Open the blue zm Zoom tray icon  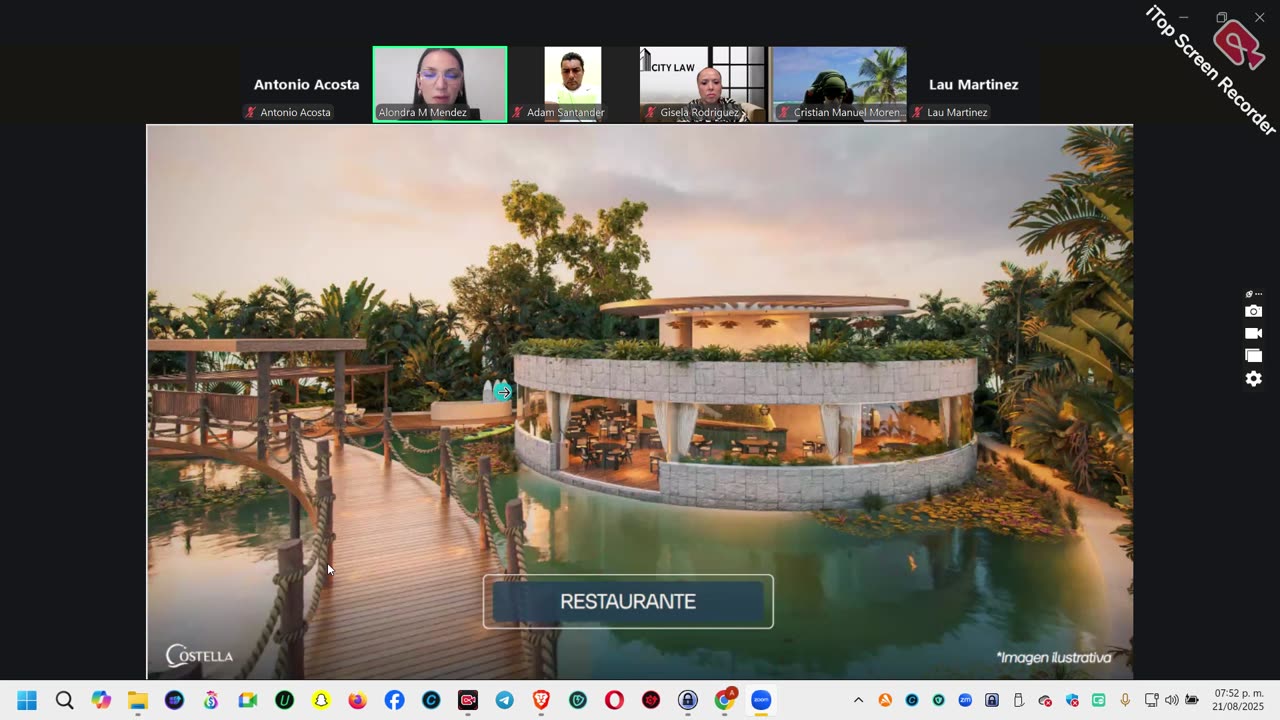pos(965,700)
